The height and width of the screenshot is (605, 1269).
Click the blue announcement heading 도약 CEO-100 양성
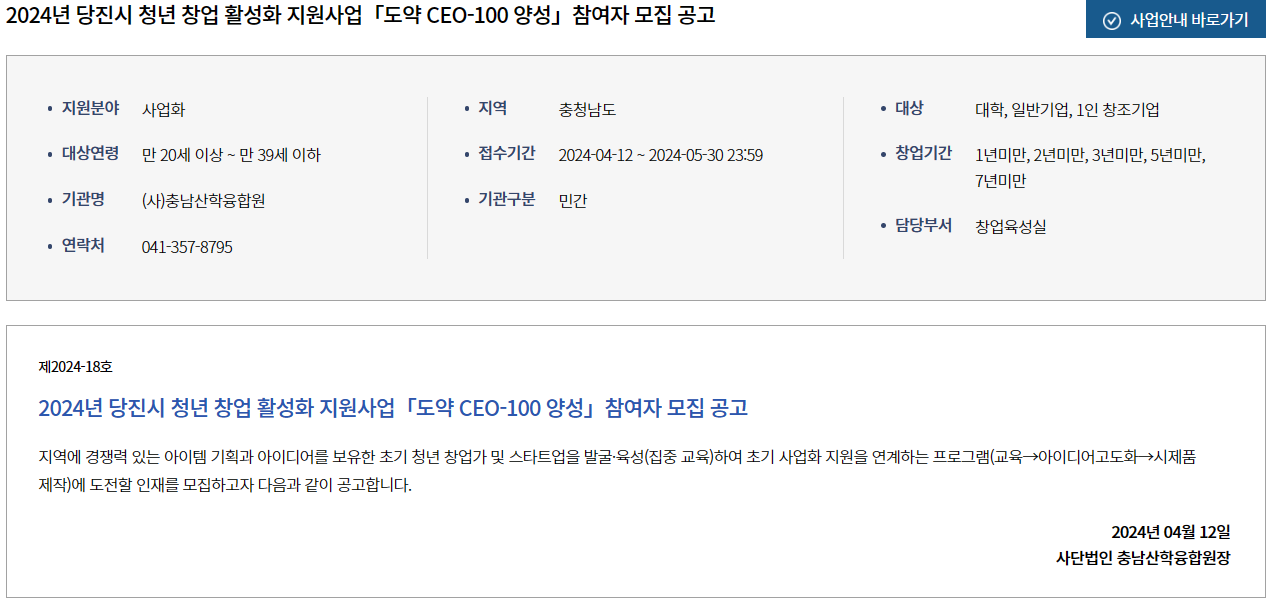393,408
